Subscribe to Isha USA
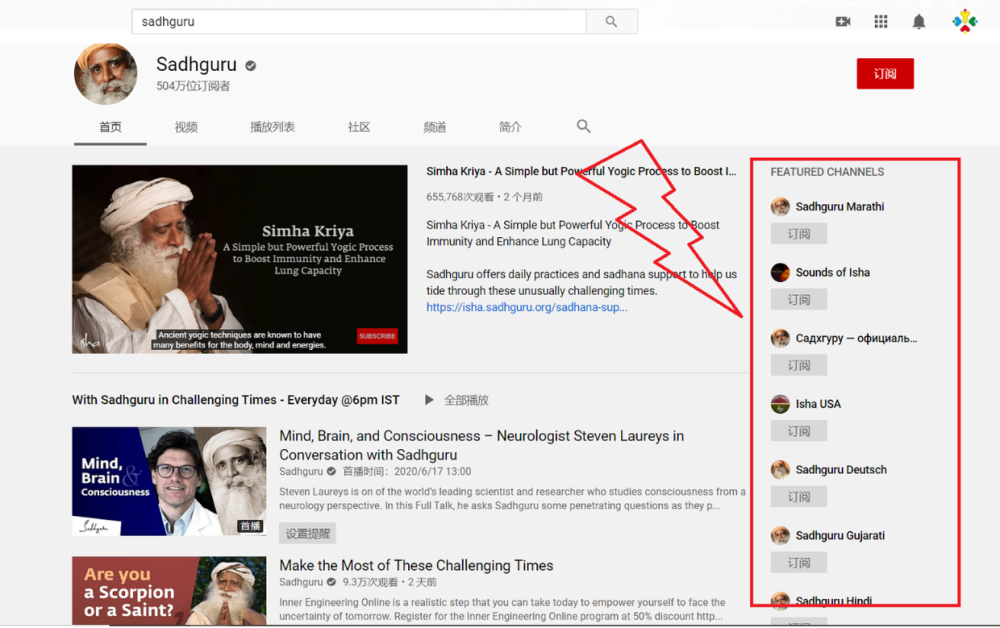The image size is (1000, 628). click(x=798, y=430)
